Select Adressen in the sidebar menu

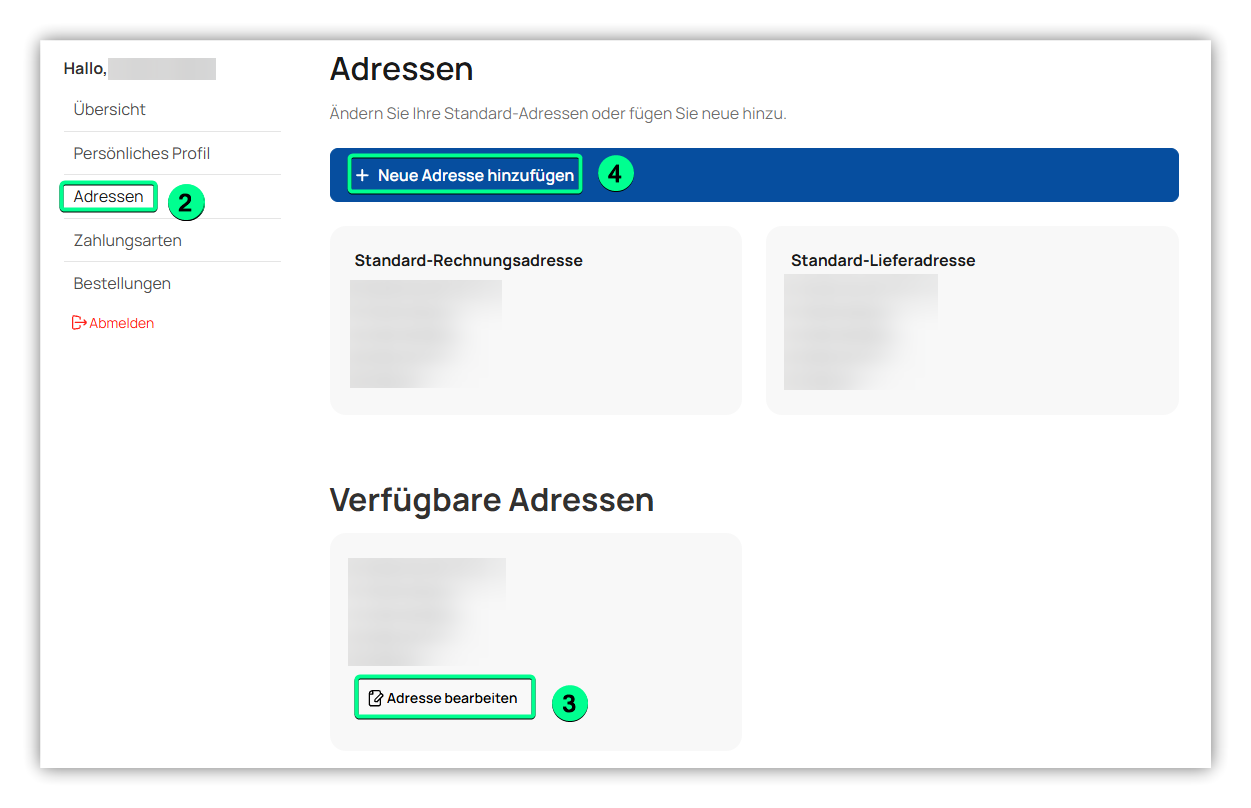(108, 197)
